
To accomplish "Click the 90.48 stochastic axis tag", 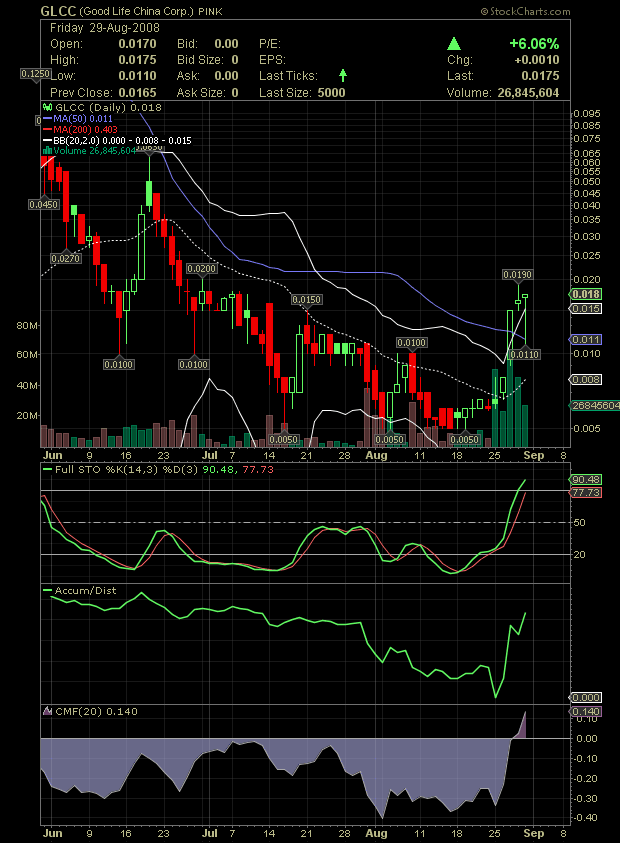I will tap(586, 479).
